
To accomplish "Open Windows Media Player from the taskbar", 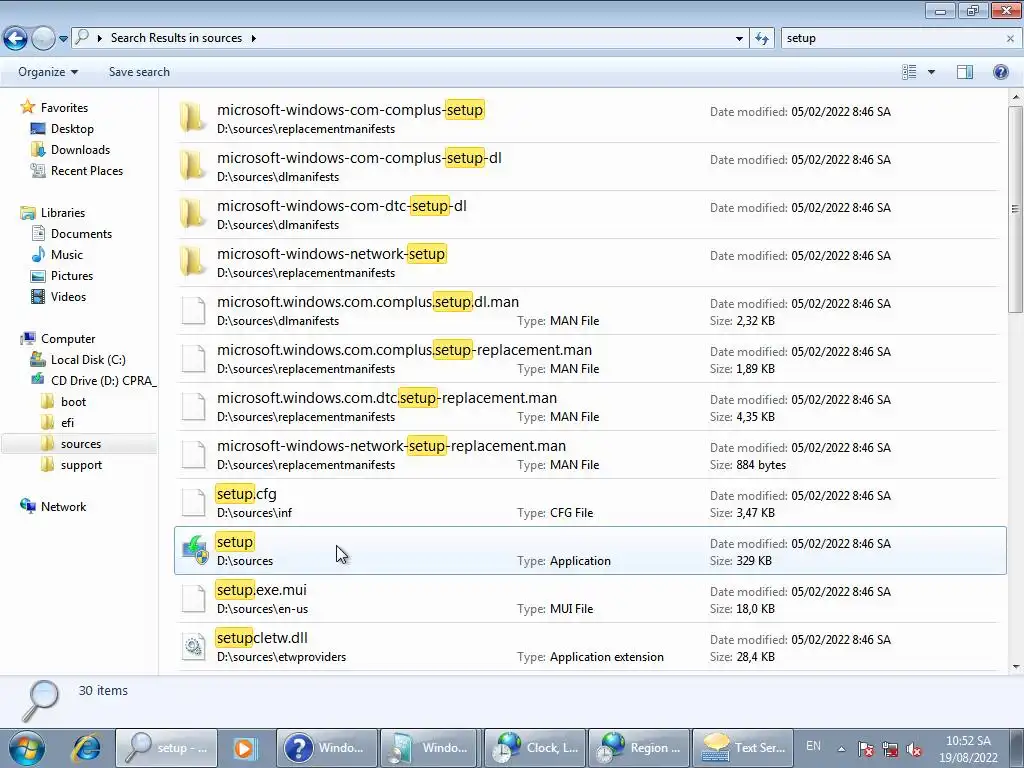I will click(x=245, y=748).
